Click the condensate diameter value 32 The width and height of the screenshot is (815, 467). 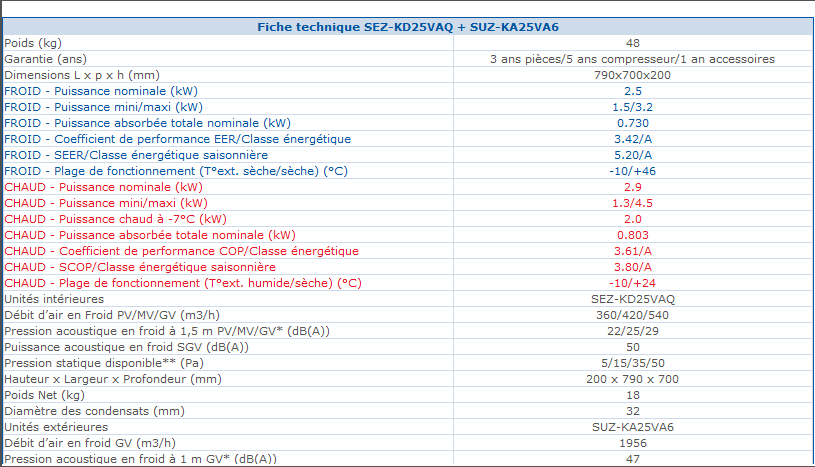[x=633, y=411]
